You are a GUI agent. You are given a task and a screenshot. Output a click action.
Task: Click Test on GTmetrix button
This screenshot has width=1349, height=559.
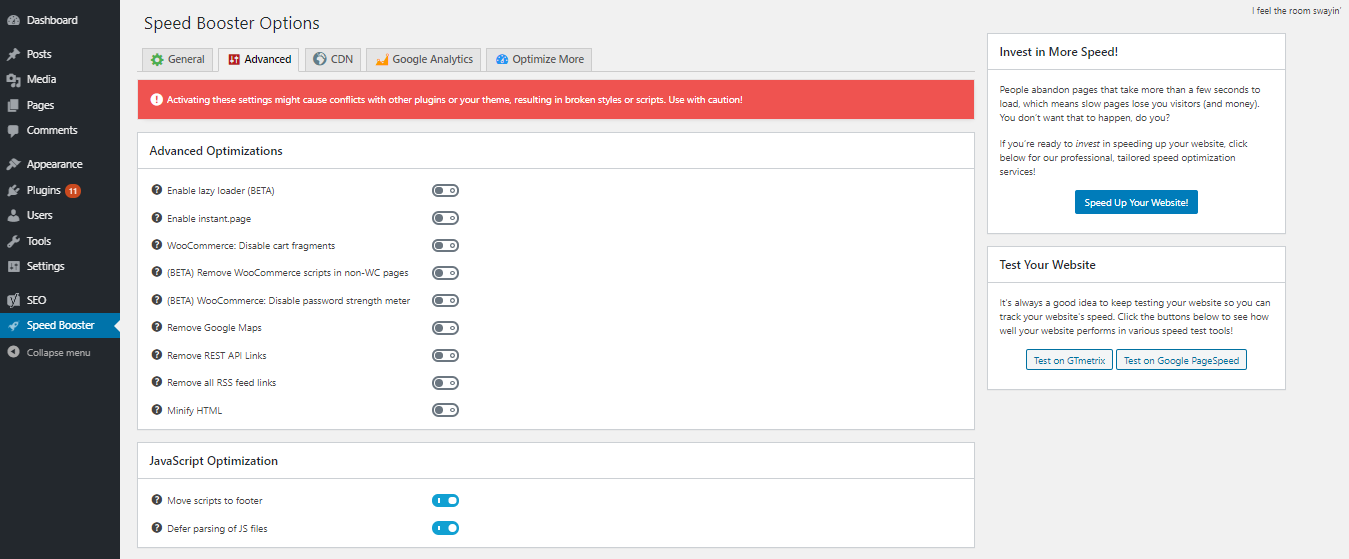pyautogui.click(x=1069, y=360)
